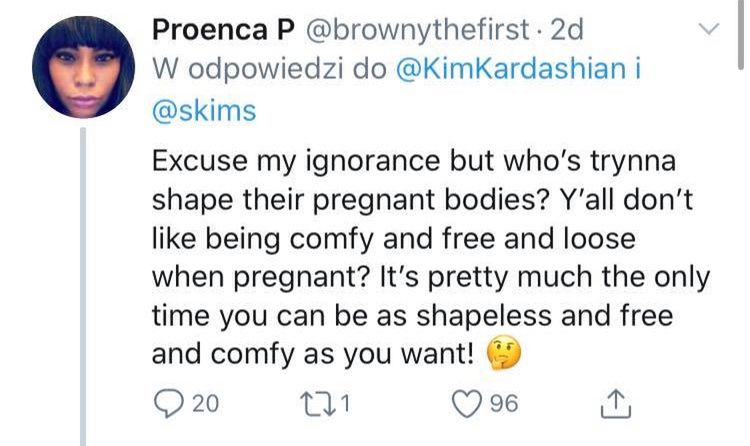Visit the @skims mention
750x446 pixels.
click(205, 111)
